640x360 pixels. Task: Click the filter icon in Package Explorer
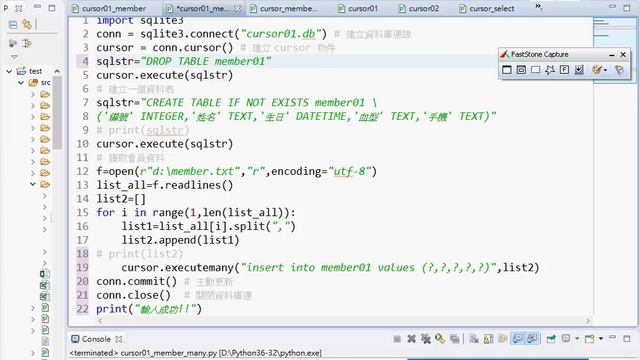tap(13, 43)
